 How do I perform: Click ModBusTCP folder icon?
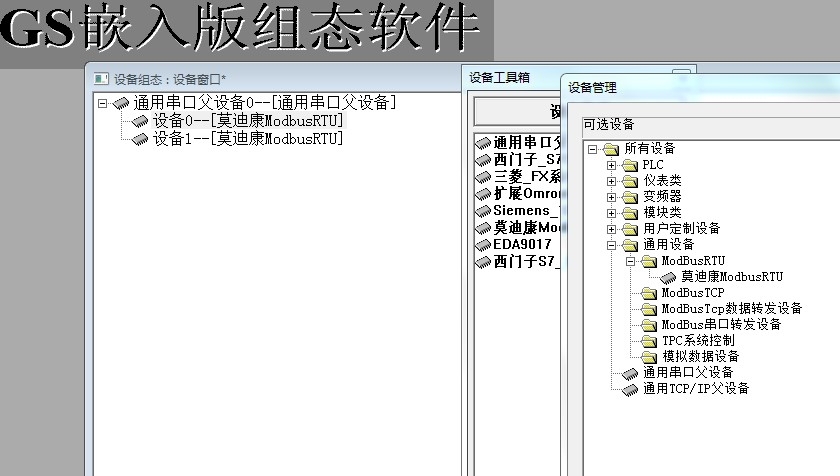pos(649,293)
